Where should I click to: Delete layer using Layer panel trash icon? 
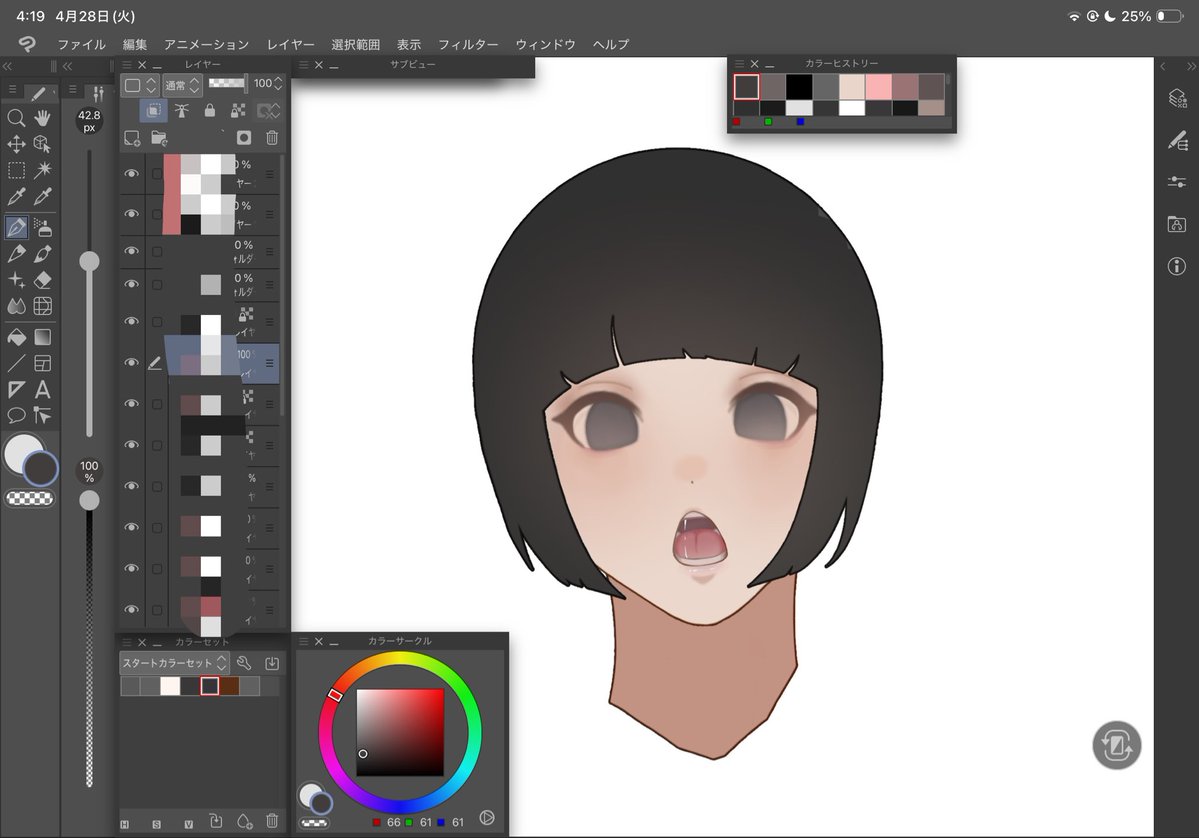click(271, 138)
